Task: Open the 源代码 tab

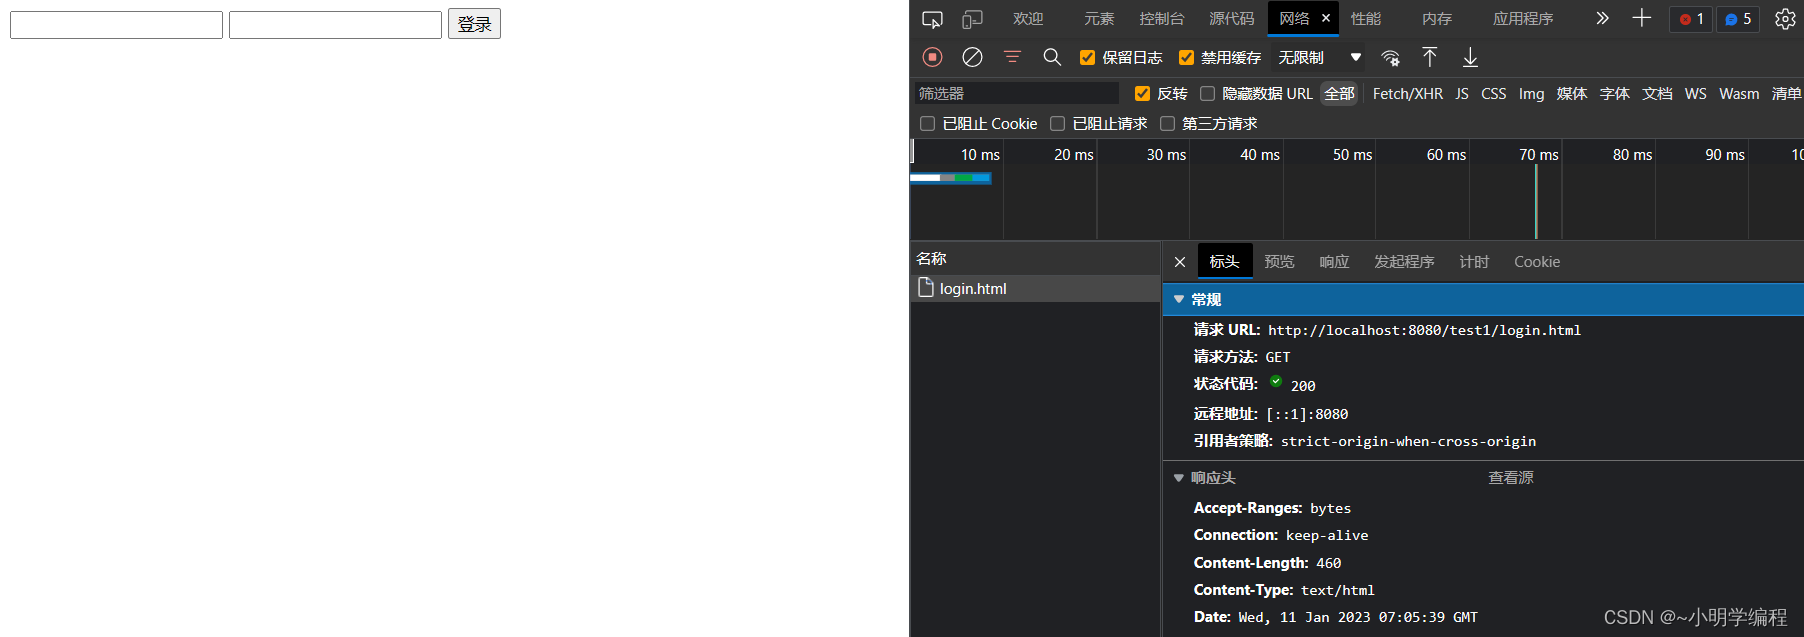Action: tap(1231, 19)
